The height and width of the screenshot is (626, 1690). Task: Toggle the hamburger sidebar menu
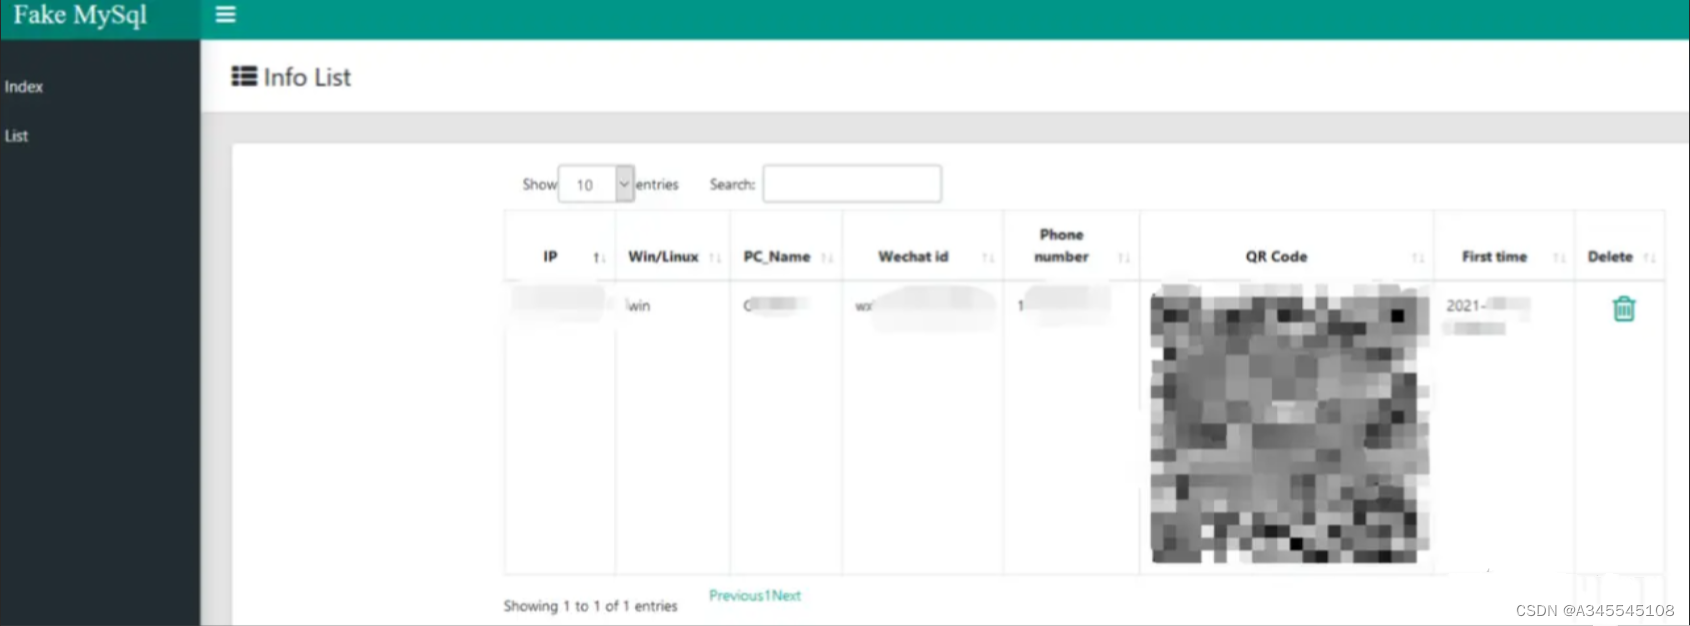226,15
